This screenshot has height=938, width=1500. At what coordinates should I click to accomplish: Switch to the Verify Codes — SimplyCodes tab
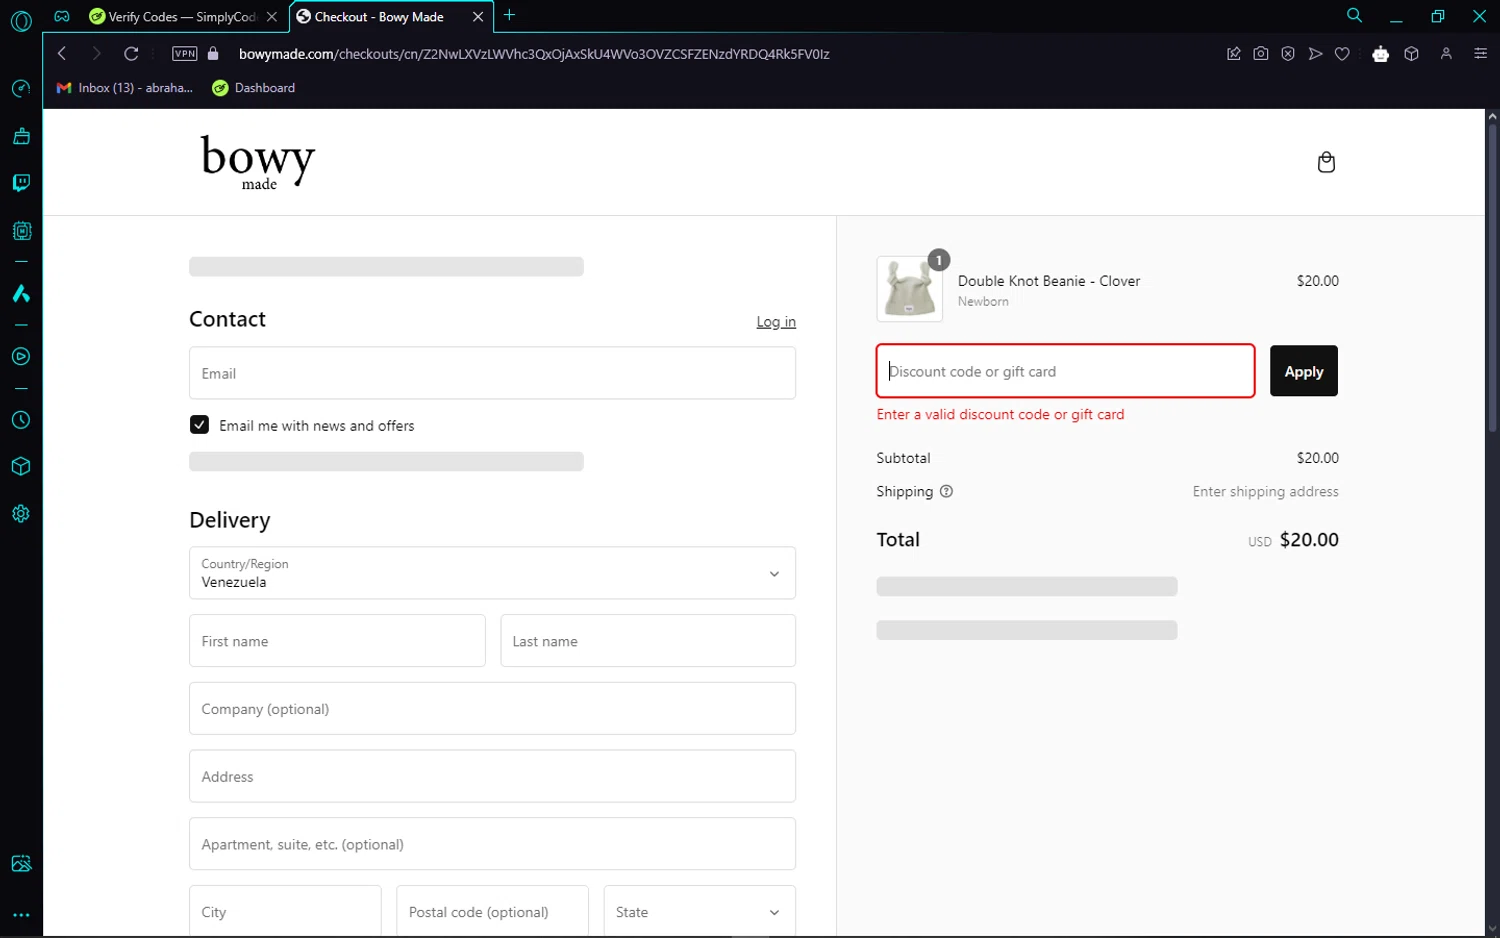[x=182, y=17]
